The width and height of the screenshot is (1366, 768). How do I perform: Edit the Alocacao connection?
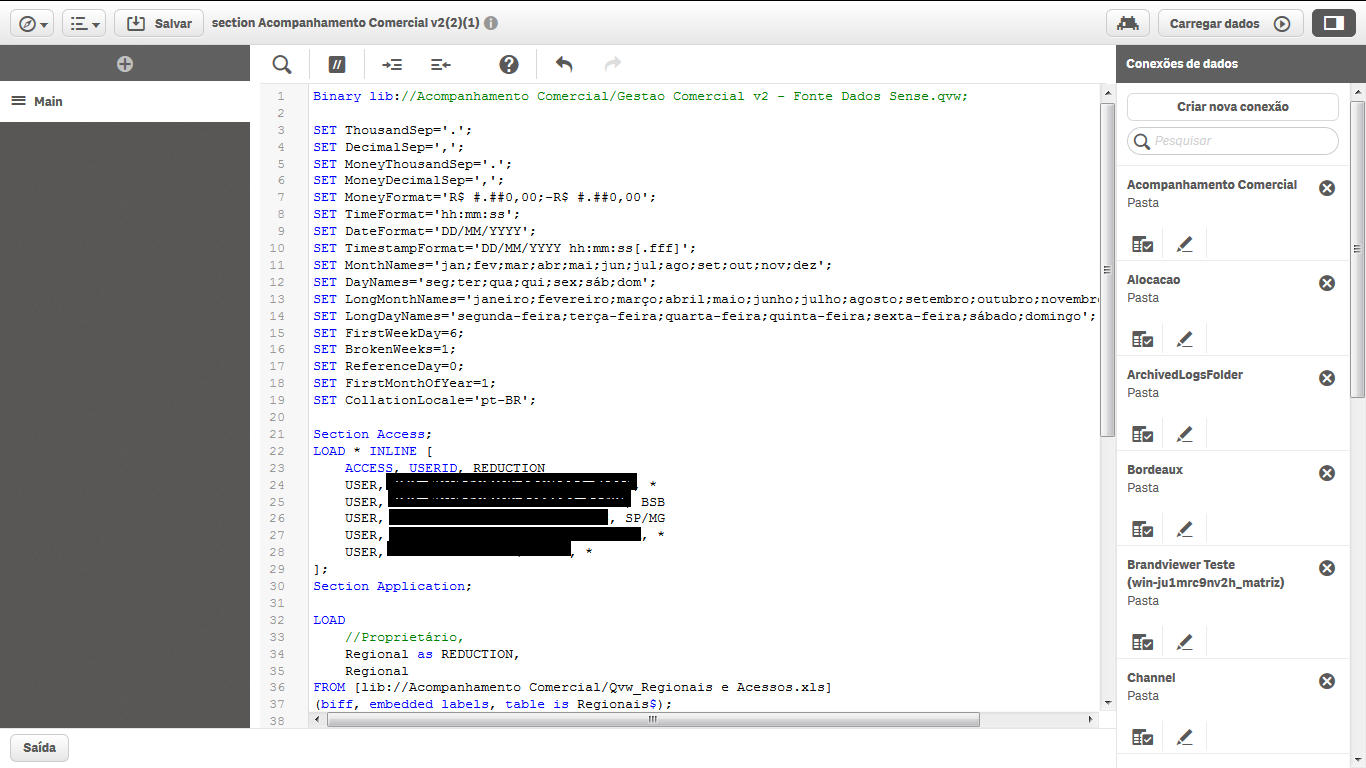coord(1185,338)
